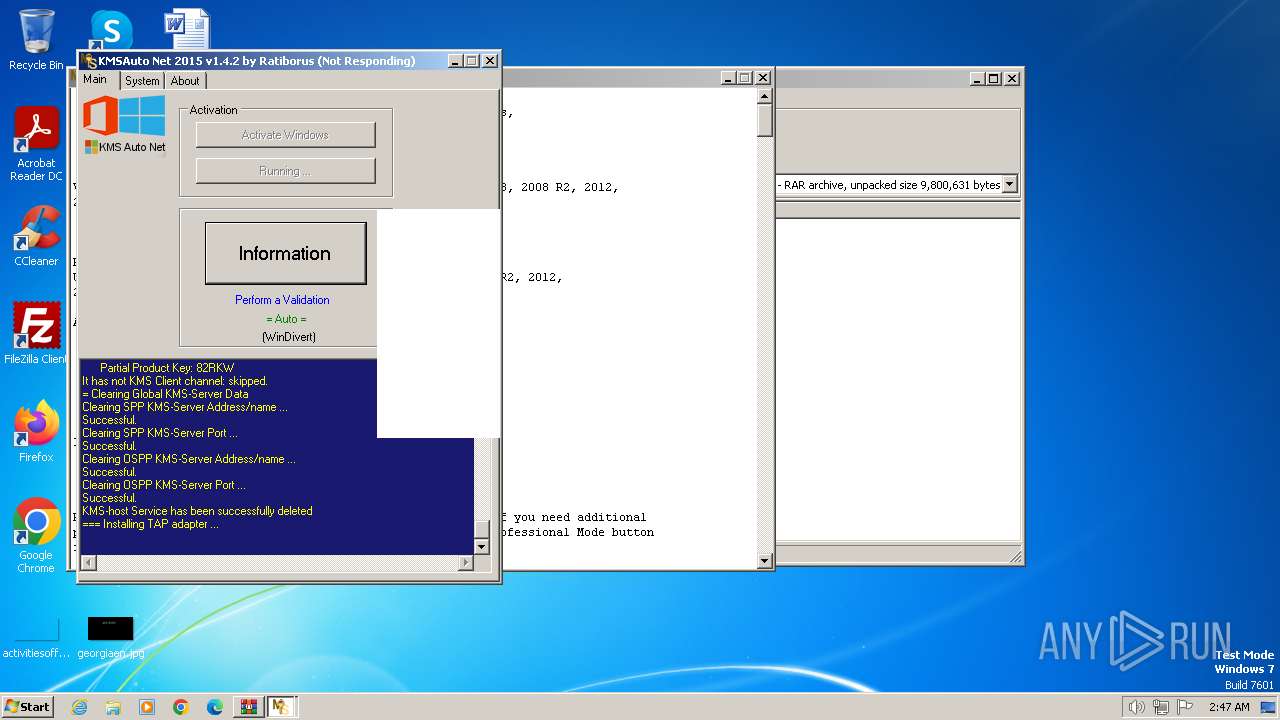Click the archive window's resize grip
The height and width of the screenshot is (720, 1280).
pos(1015,557)
